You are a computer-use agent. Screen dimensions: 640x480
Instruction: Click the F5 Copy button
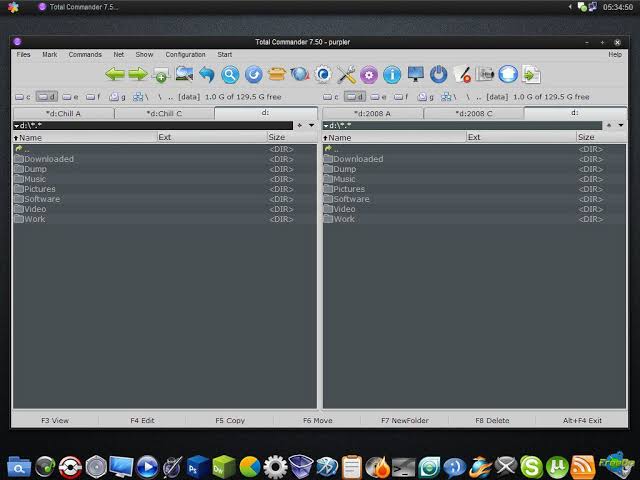(x=230, y=420)
